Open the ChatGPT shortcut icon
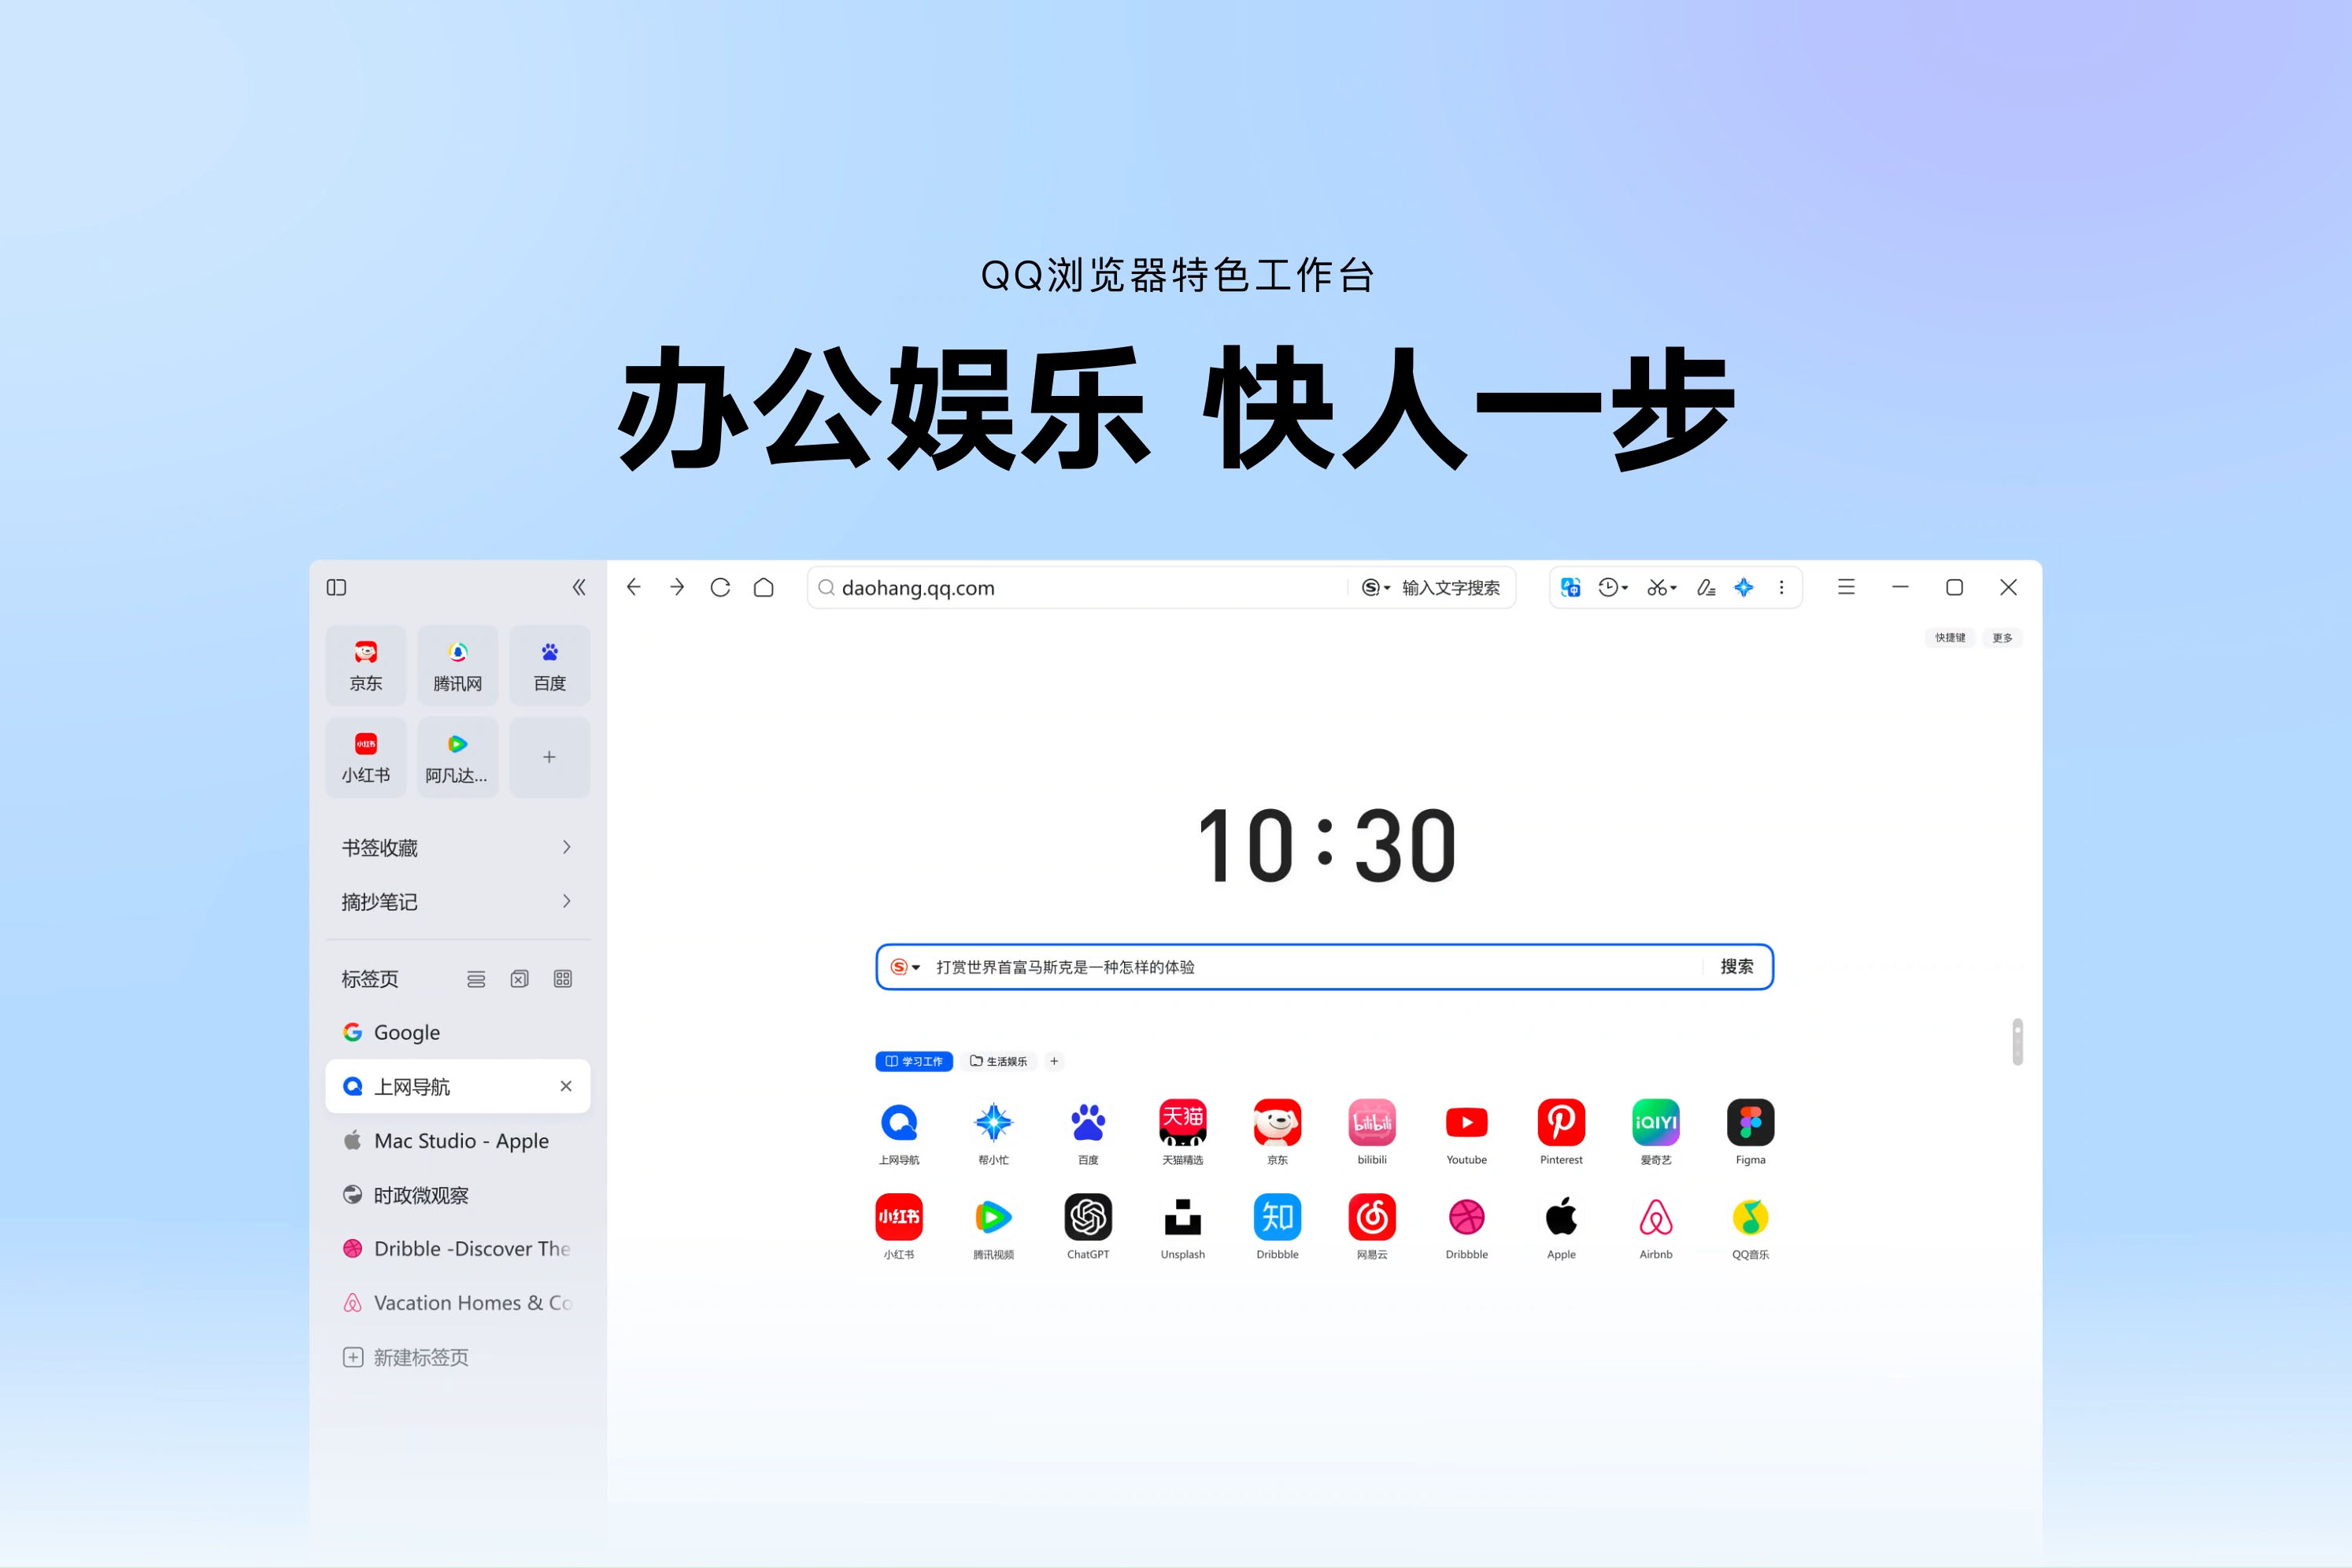Screen dimensions: 2352x1568 point(1087,1220)
